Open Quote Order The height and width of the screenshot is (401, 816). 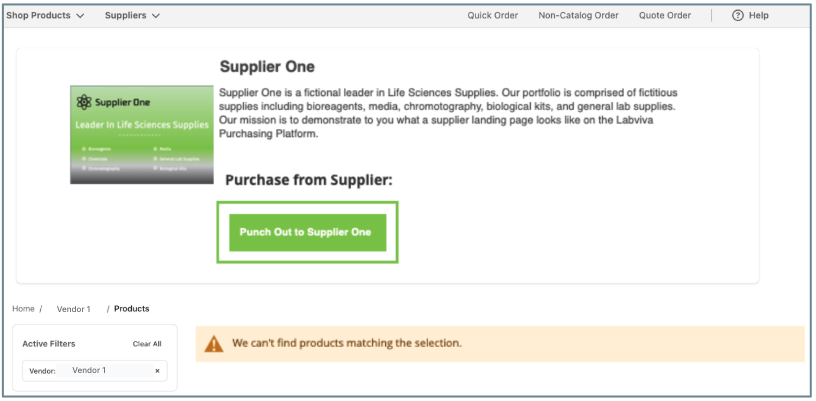(x=665, y=16)
